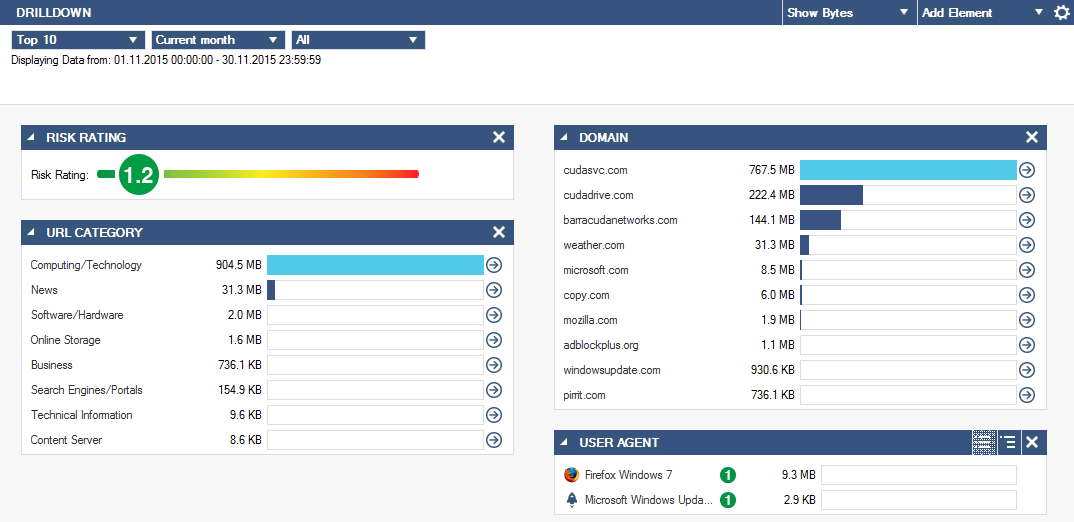Screen dimensions: 1074x522
Task: Drill into cudadrive.com arrow icon
Action: click(1026, 195)
